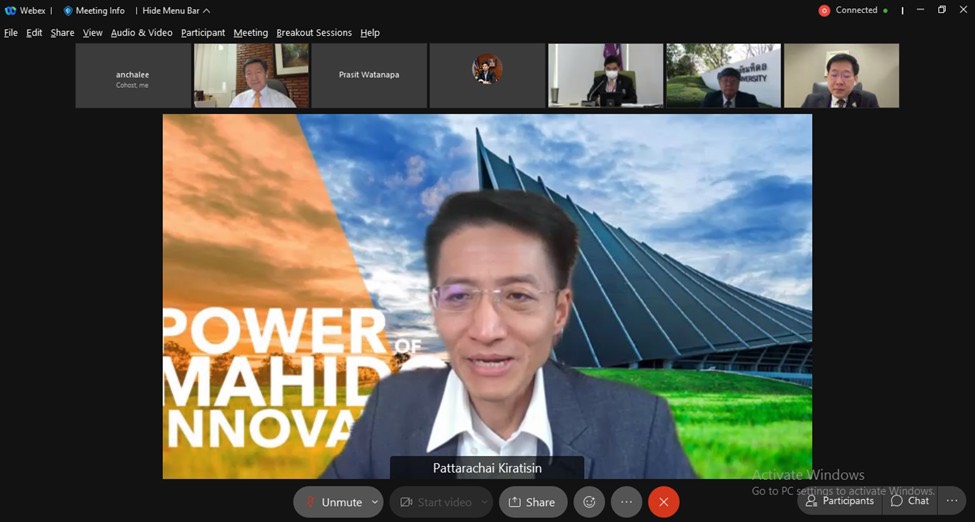Screen dimensions: 975x522
Task: Open the Audio & Video menu
Action: 141,33
